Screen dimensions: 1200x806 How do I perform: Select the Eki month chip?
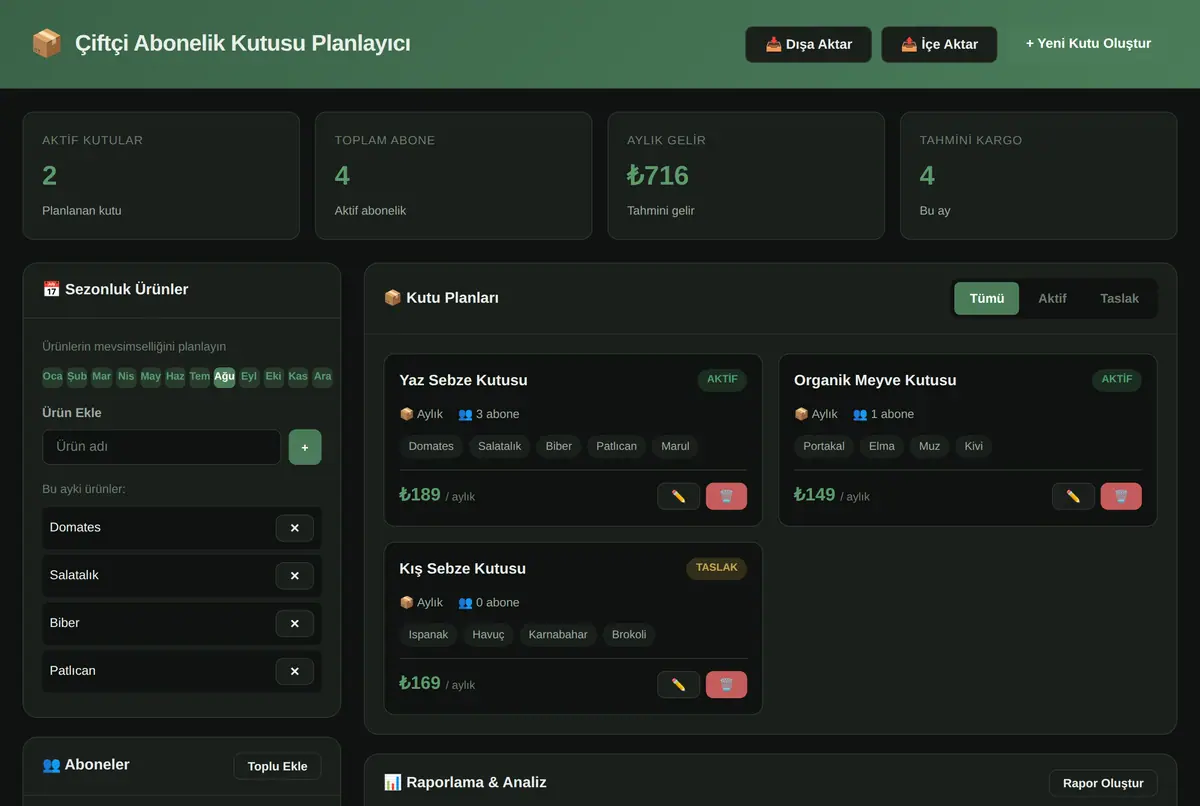click(273, 377)
